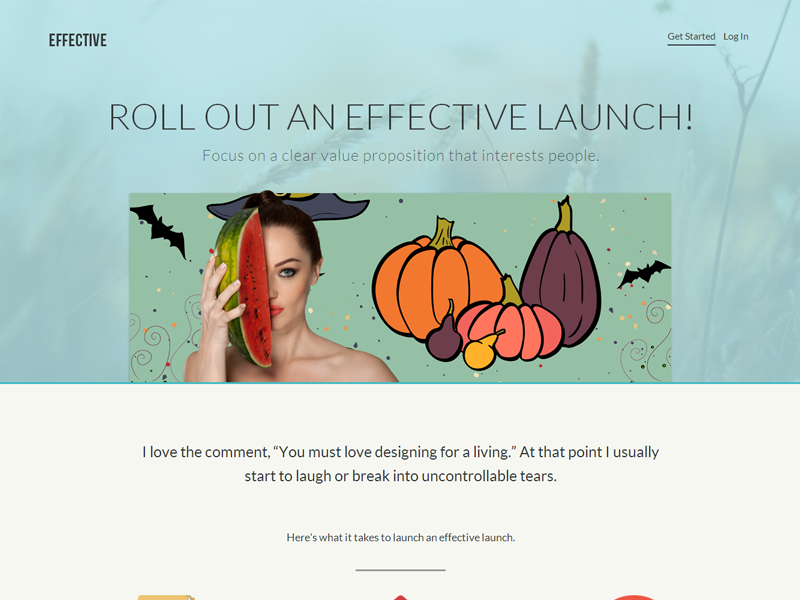Click the line Here's what it takes to launch
Image resolution: width=800 pixels, height=600 pixels.
pos(401,537)
